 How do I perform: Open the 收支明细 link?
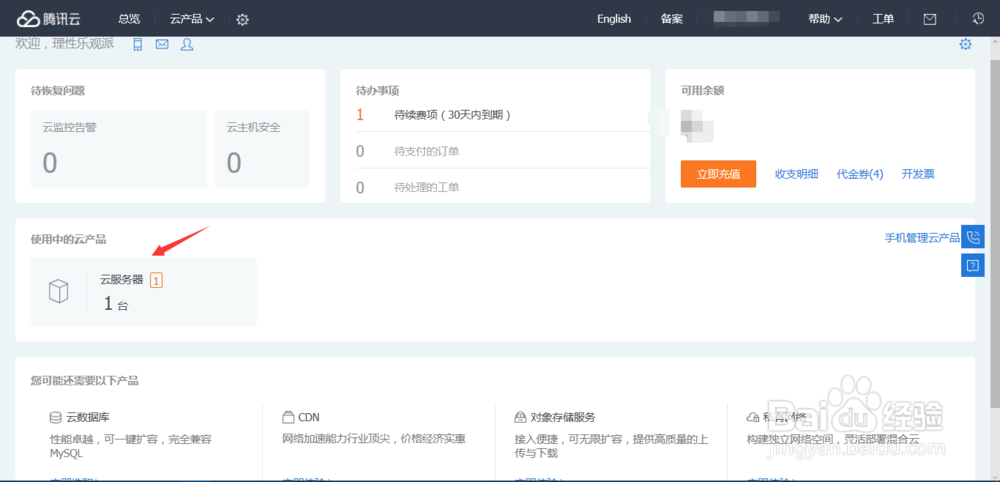point(797,174)
